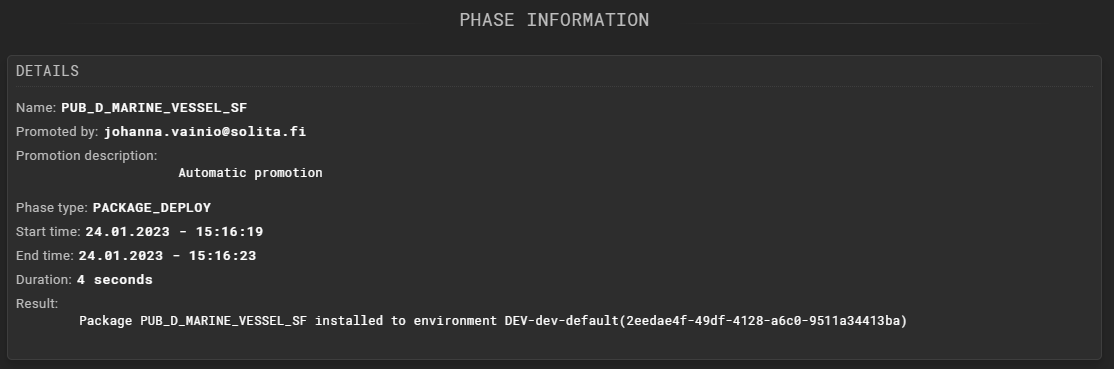Click the Start time label
The width and height of the screenshot is (1114, 369).
point(48,232)
